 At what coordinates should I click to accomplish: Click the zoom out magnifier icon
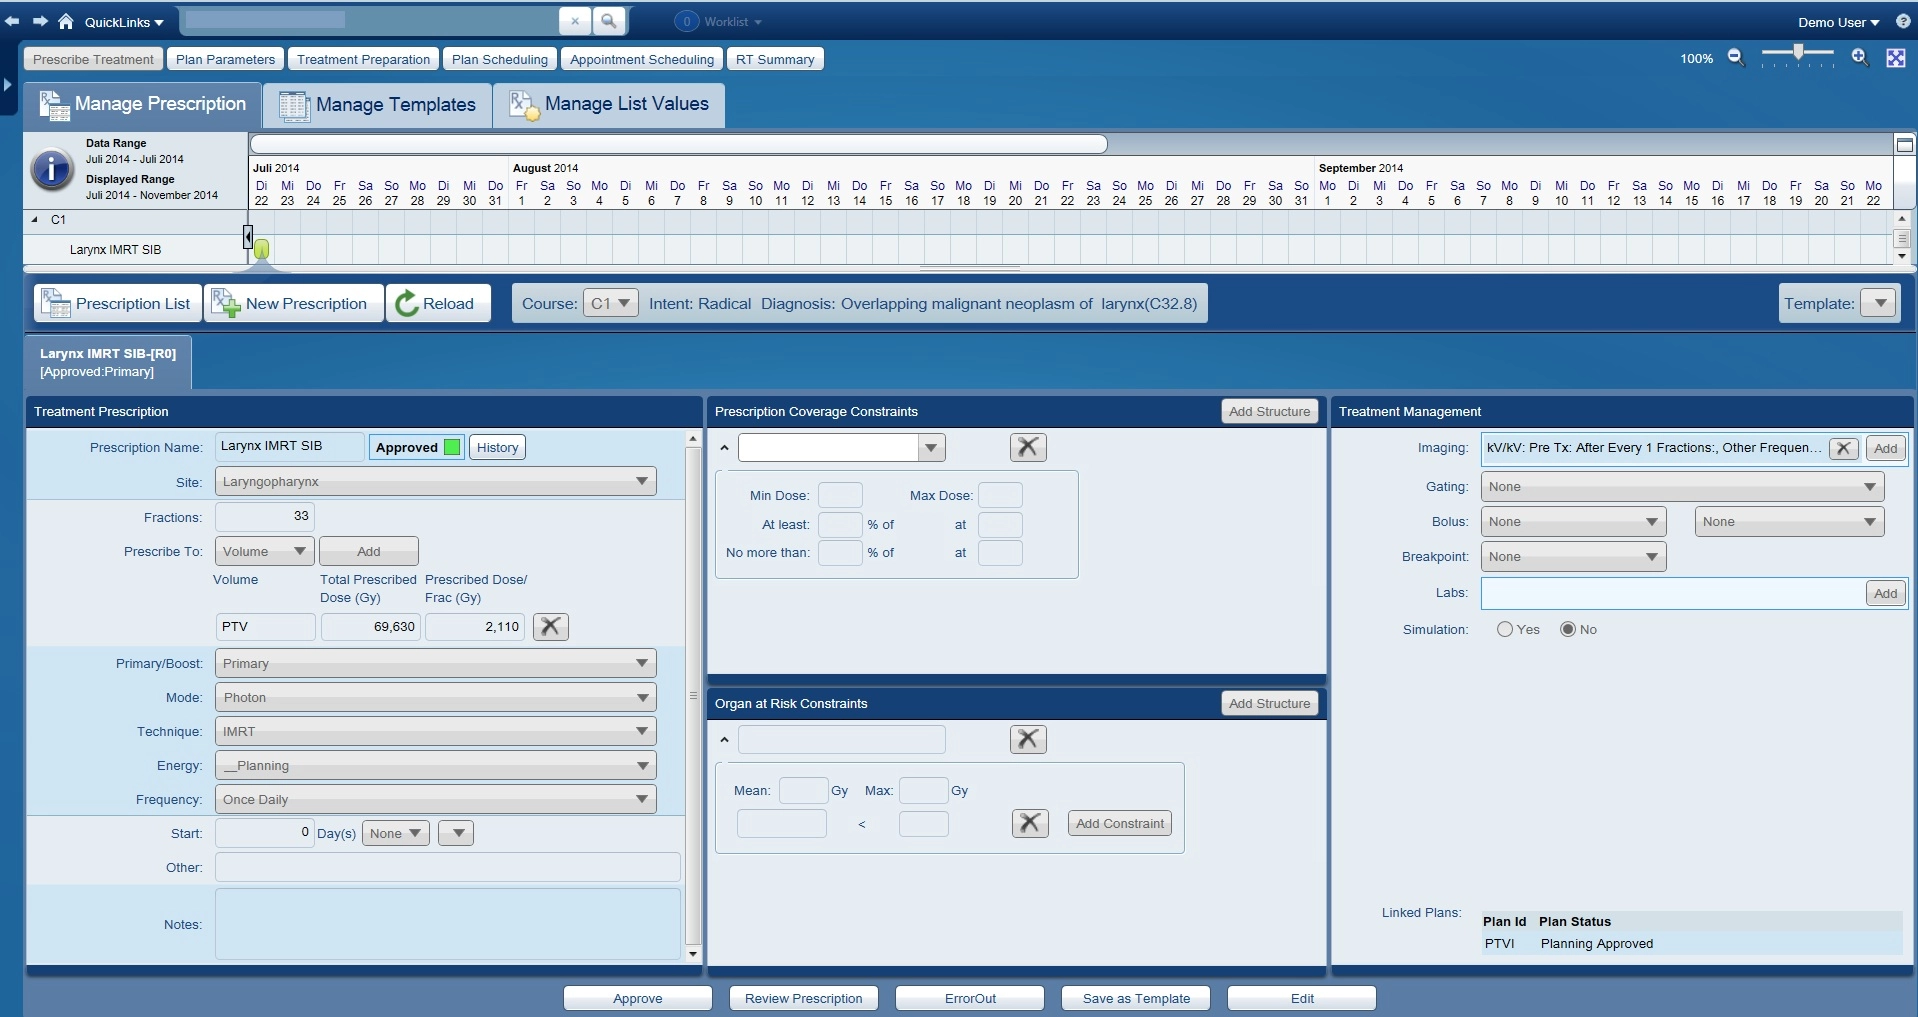1736,58
